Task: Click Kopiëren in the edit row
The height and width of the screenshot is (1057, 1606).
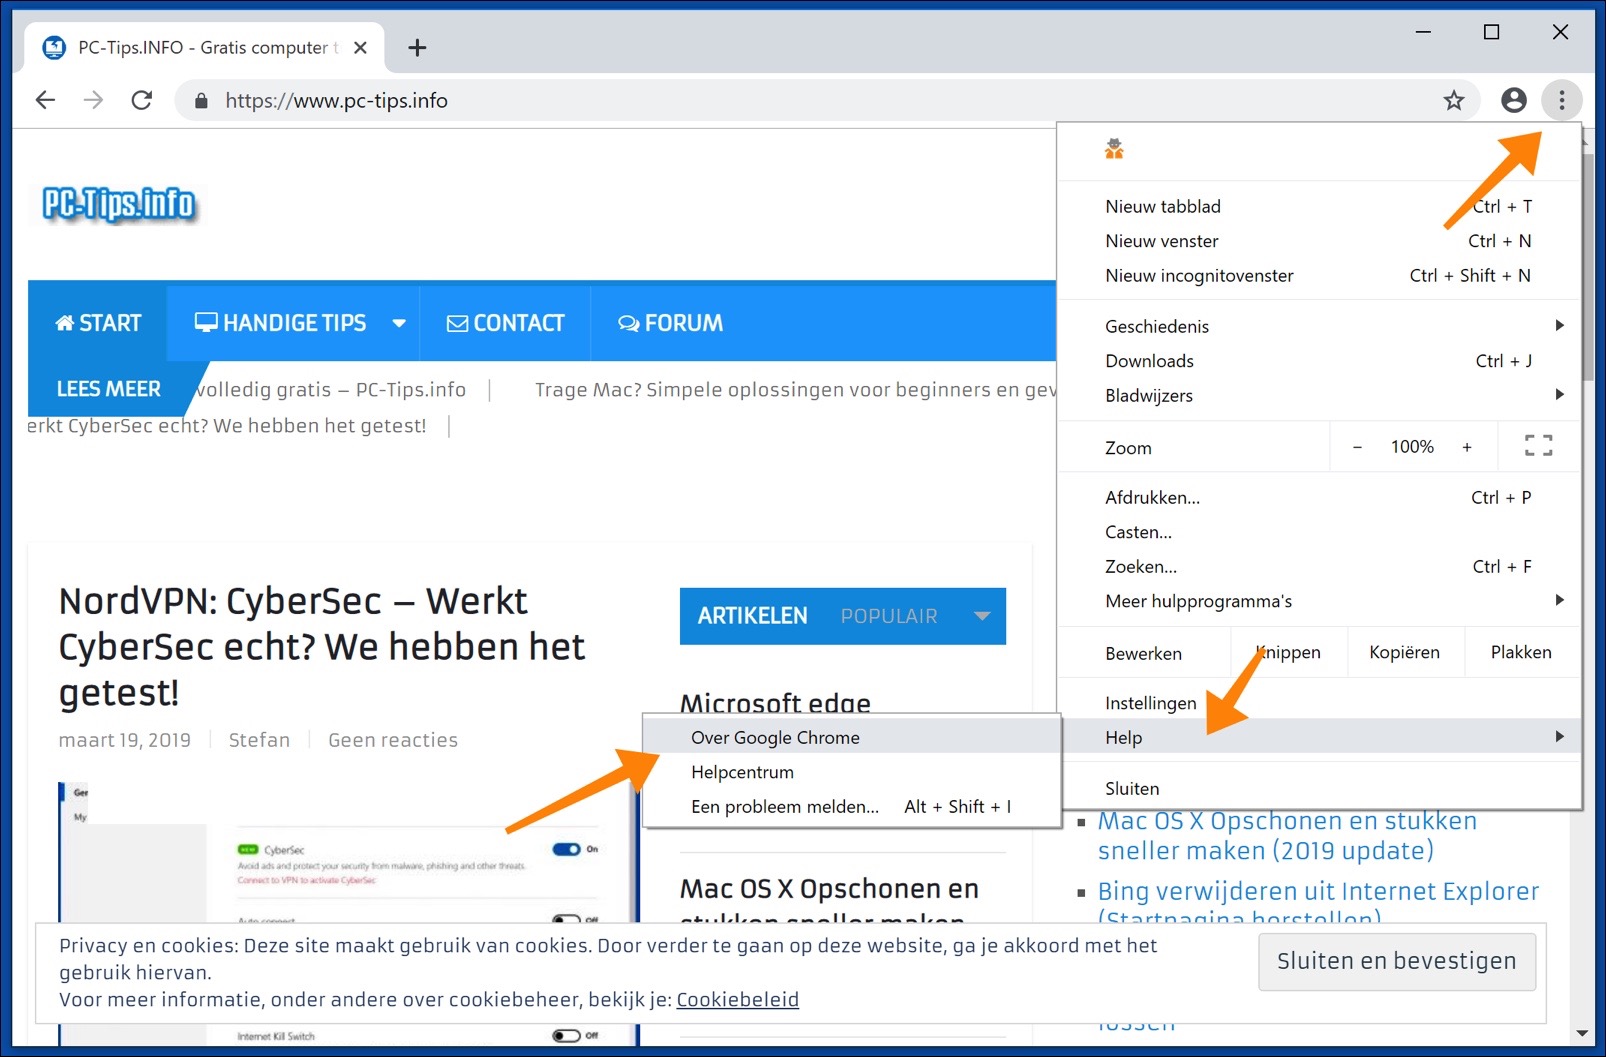Action: coord(1405,652)
